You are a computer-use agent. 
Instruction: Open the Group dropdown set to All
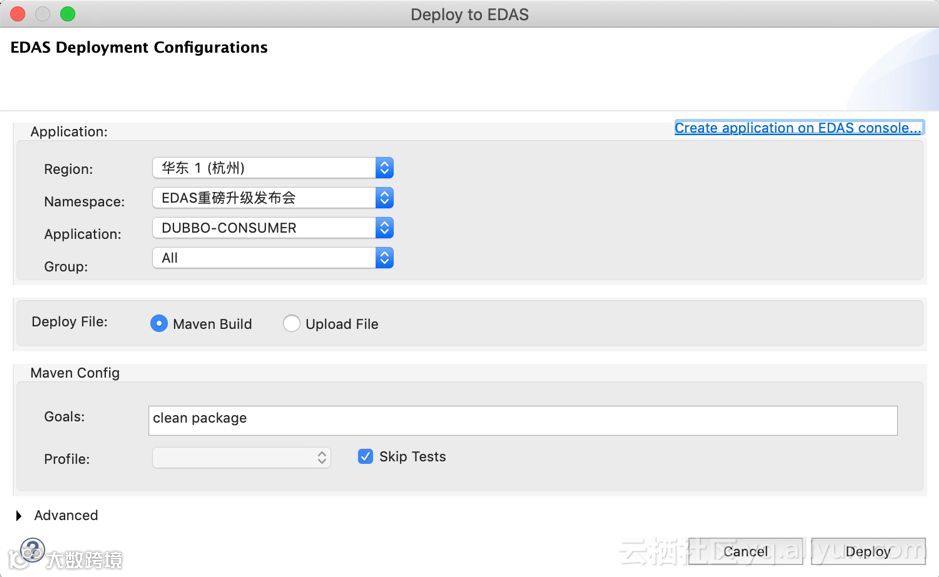272,258
